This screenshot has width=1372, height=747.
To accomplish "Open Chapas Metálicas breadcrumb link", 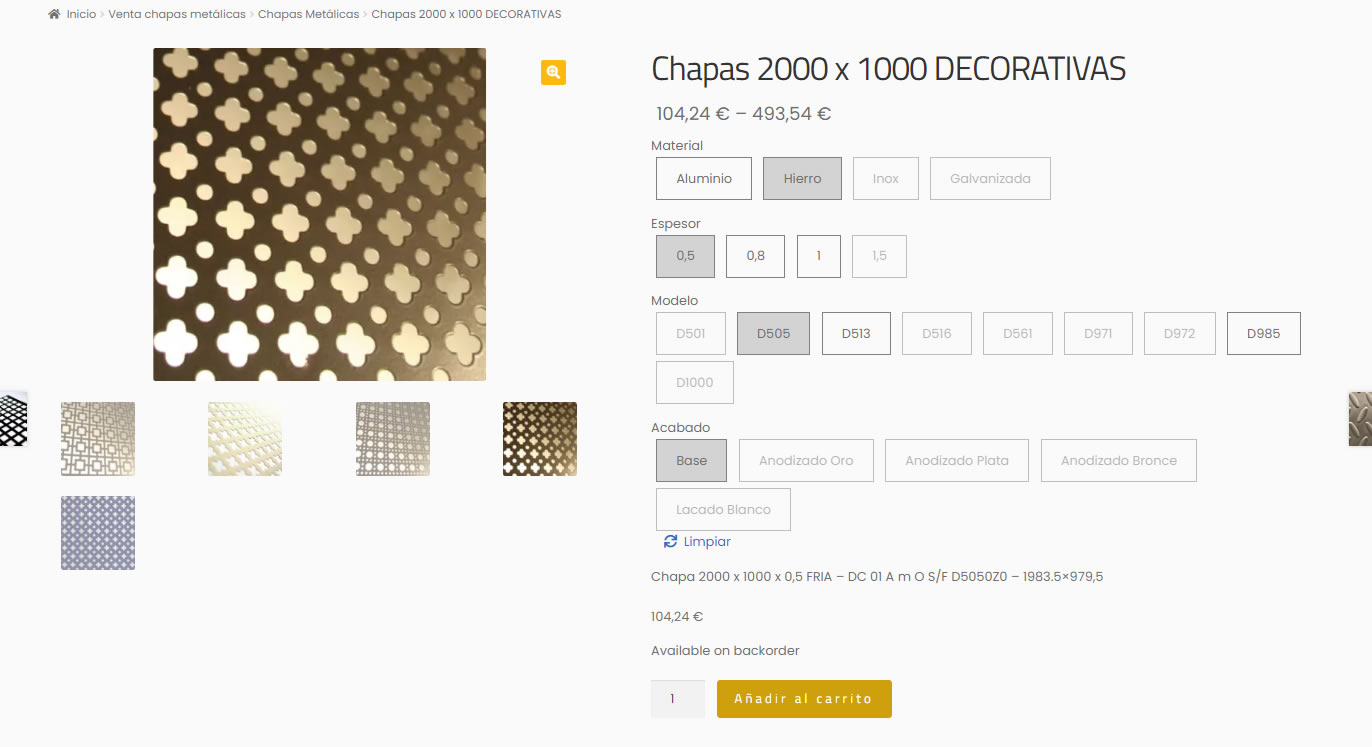I will coord(308,14).
